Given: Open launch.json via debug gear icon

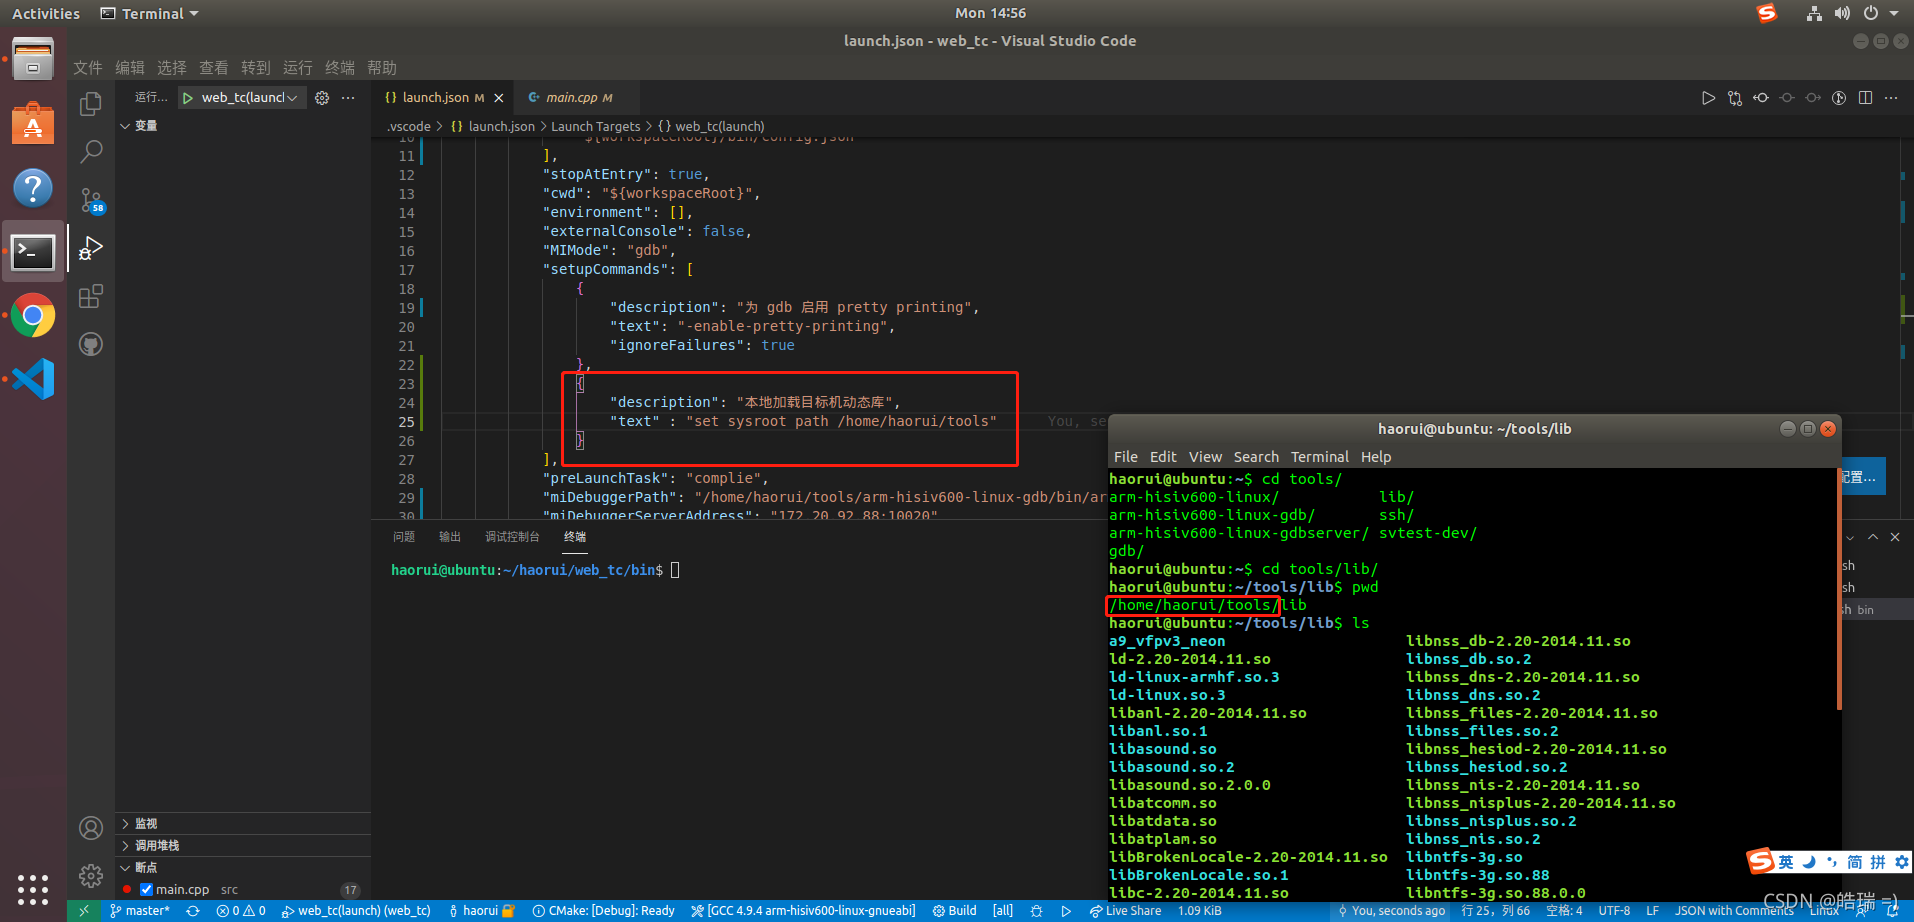Looking at the screenshot, I should click(322, 98).
